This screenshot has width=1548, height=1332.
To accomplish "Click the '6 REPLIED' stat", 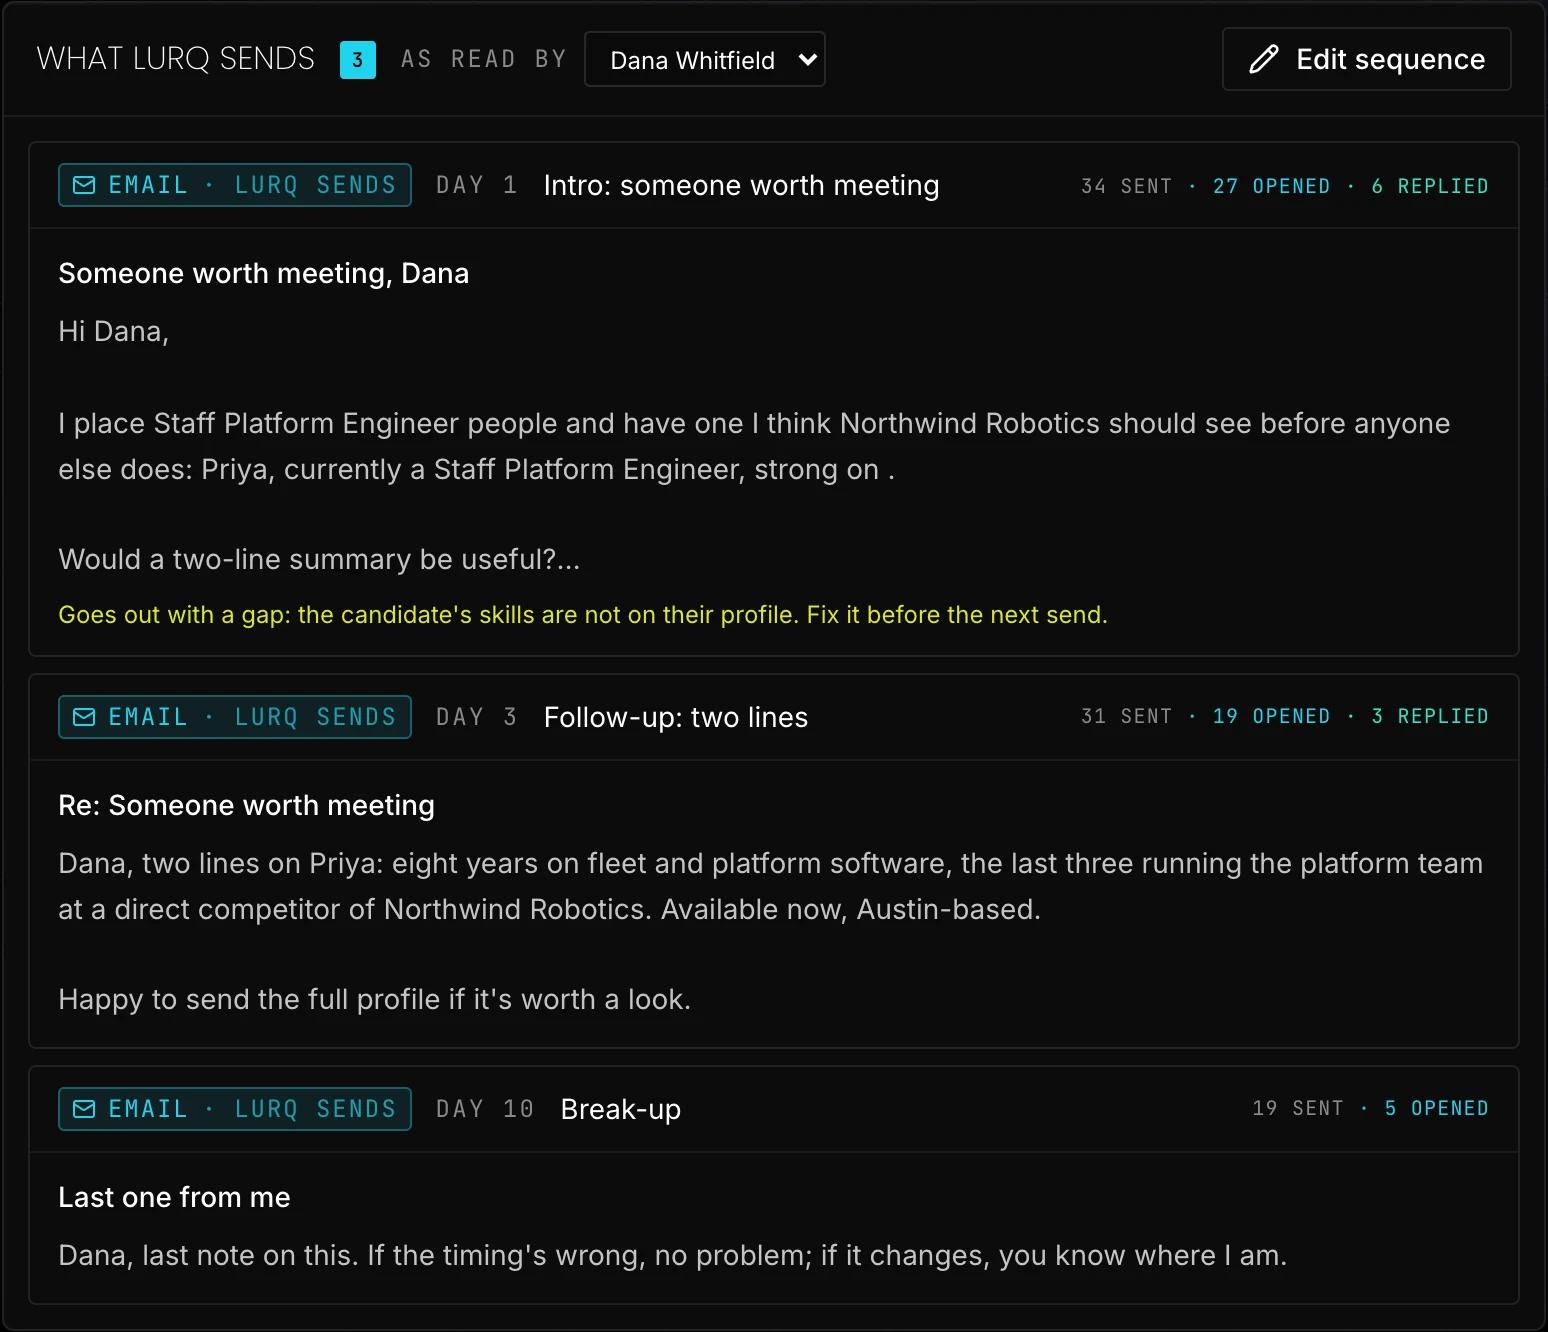I will click(x=1430, y=186).
